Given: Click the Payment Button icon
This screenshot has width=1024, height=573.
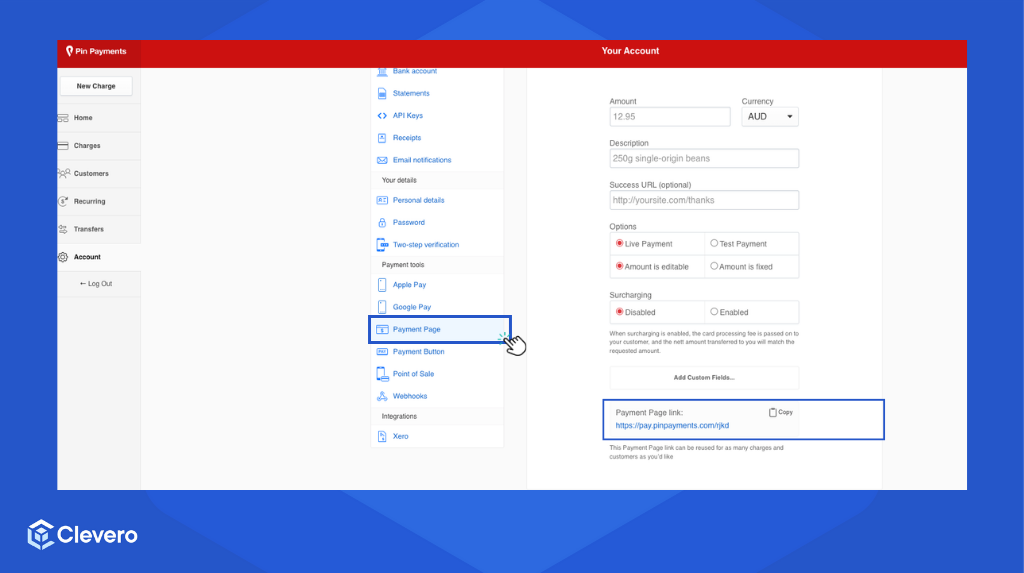Looking at the screenshot, I should click(382, 352).
